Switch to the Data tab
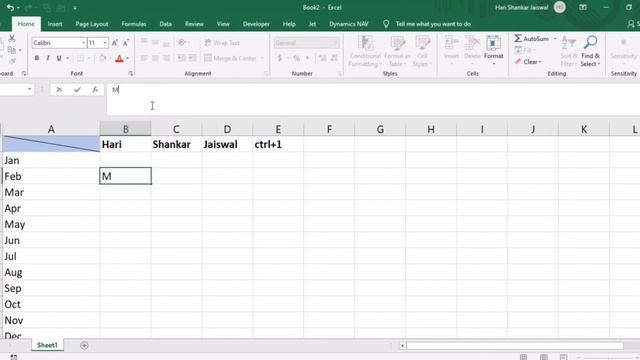 (x=165, y=24)
